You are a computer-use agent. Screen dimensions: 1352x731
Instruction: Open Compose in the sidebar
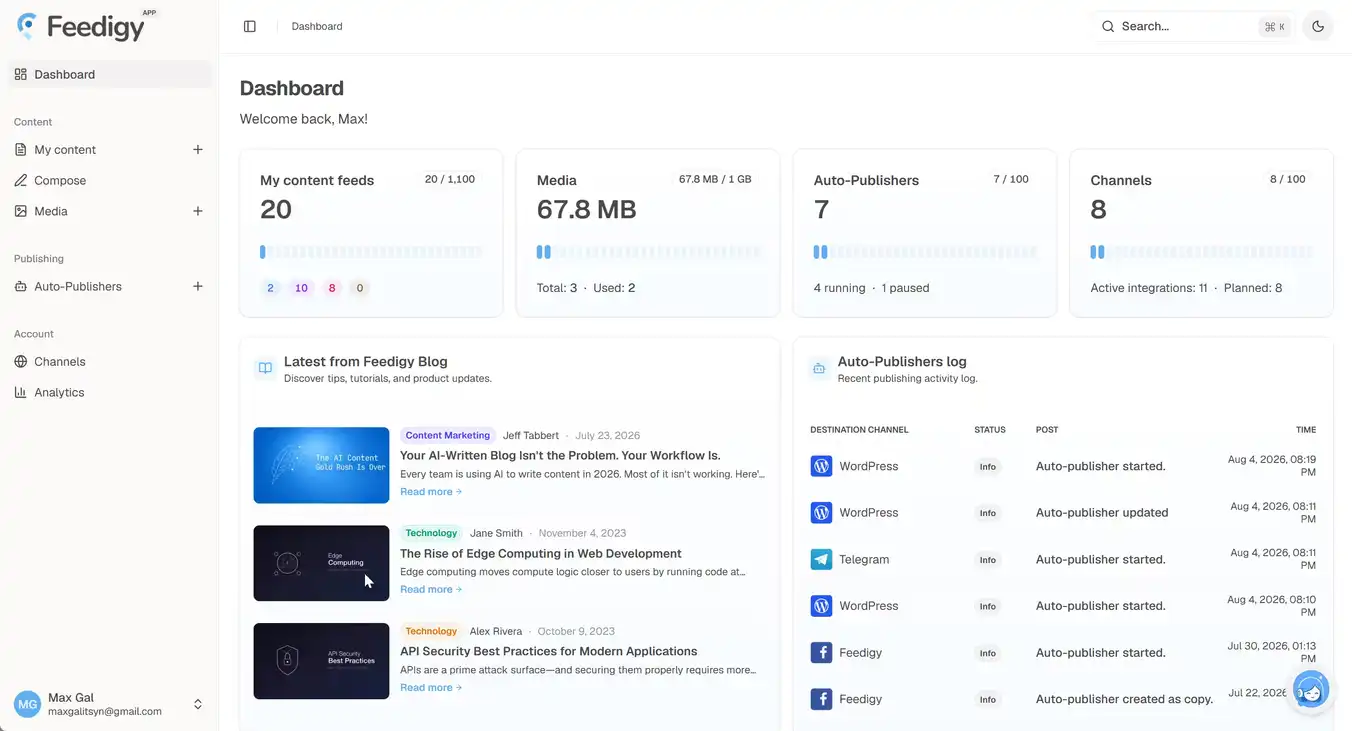coord(110,181)
